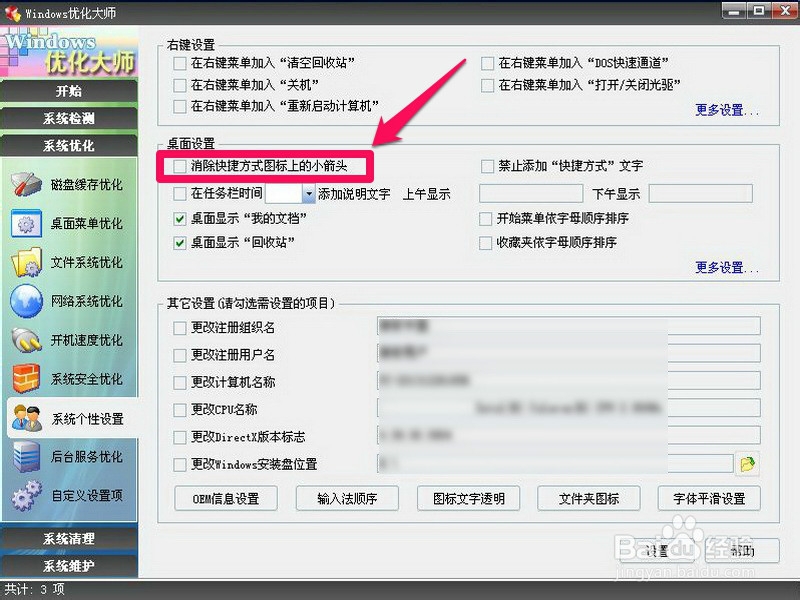Enable 消除快捷方式图标上的小箭头
The image size is (800, 600).
177,166
